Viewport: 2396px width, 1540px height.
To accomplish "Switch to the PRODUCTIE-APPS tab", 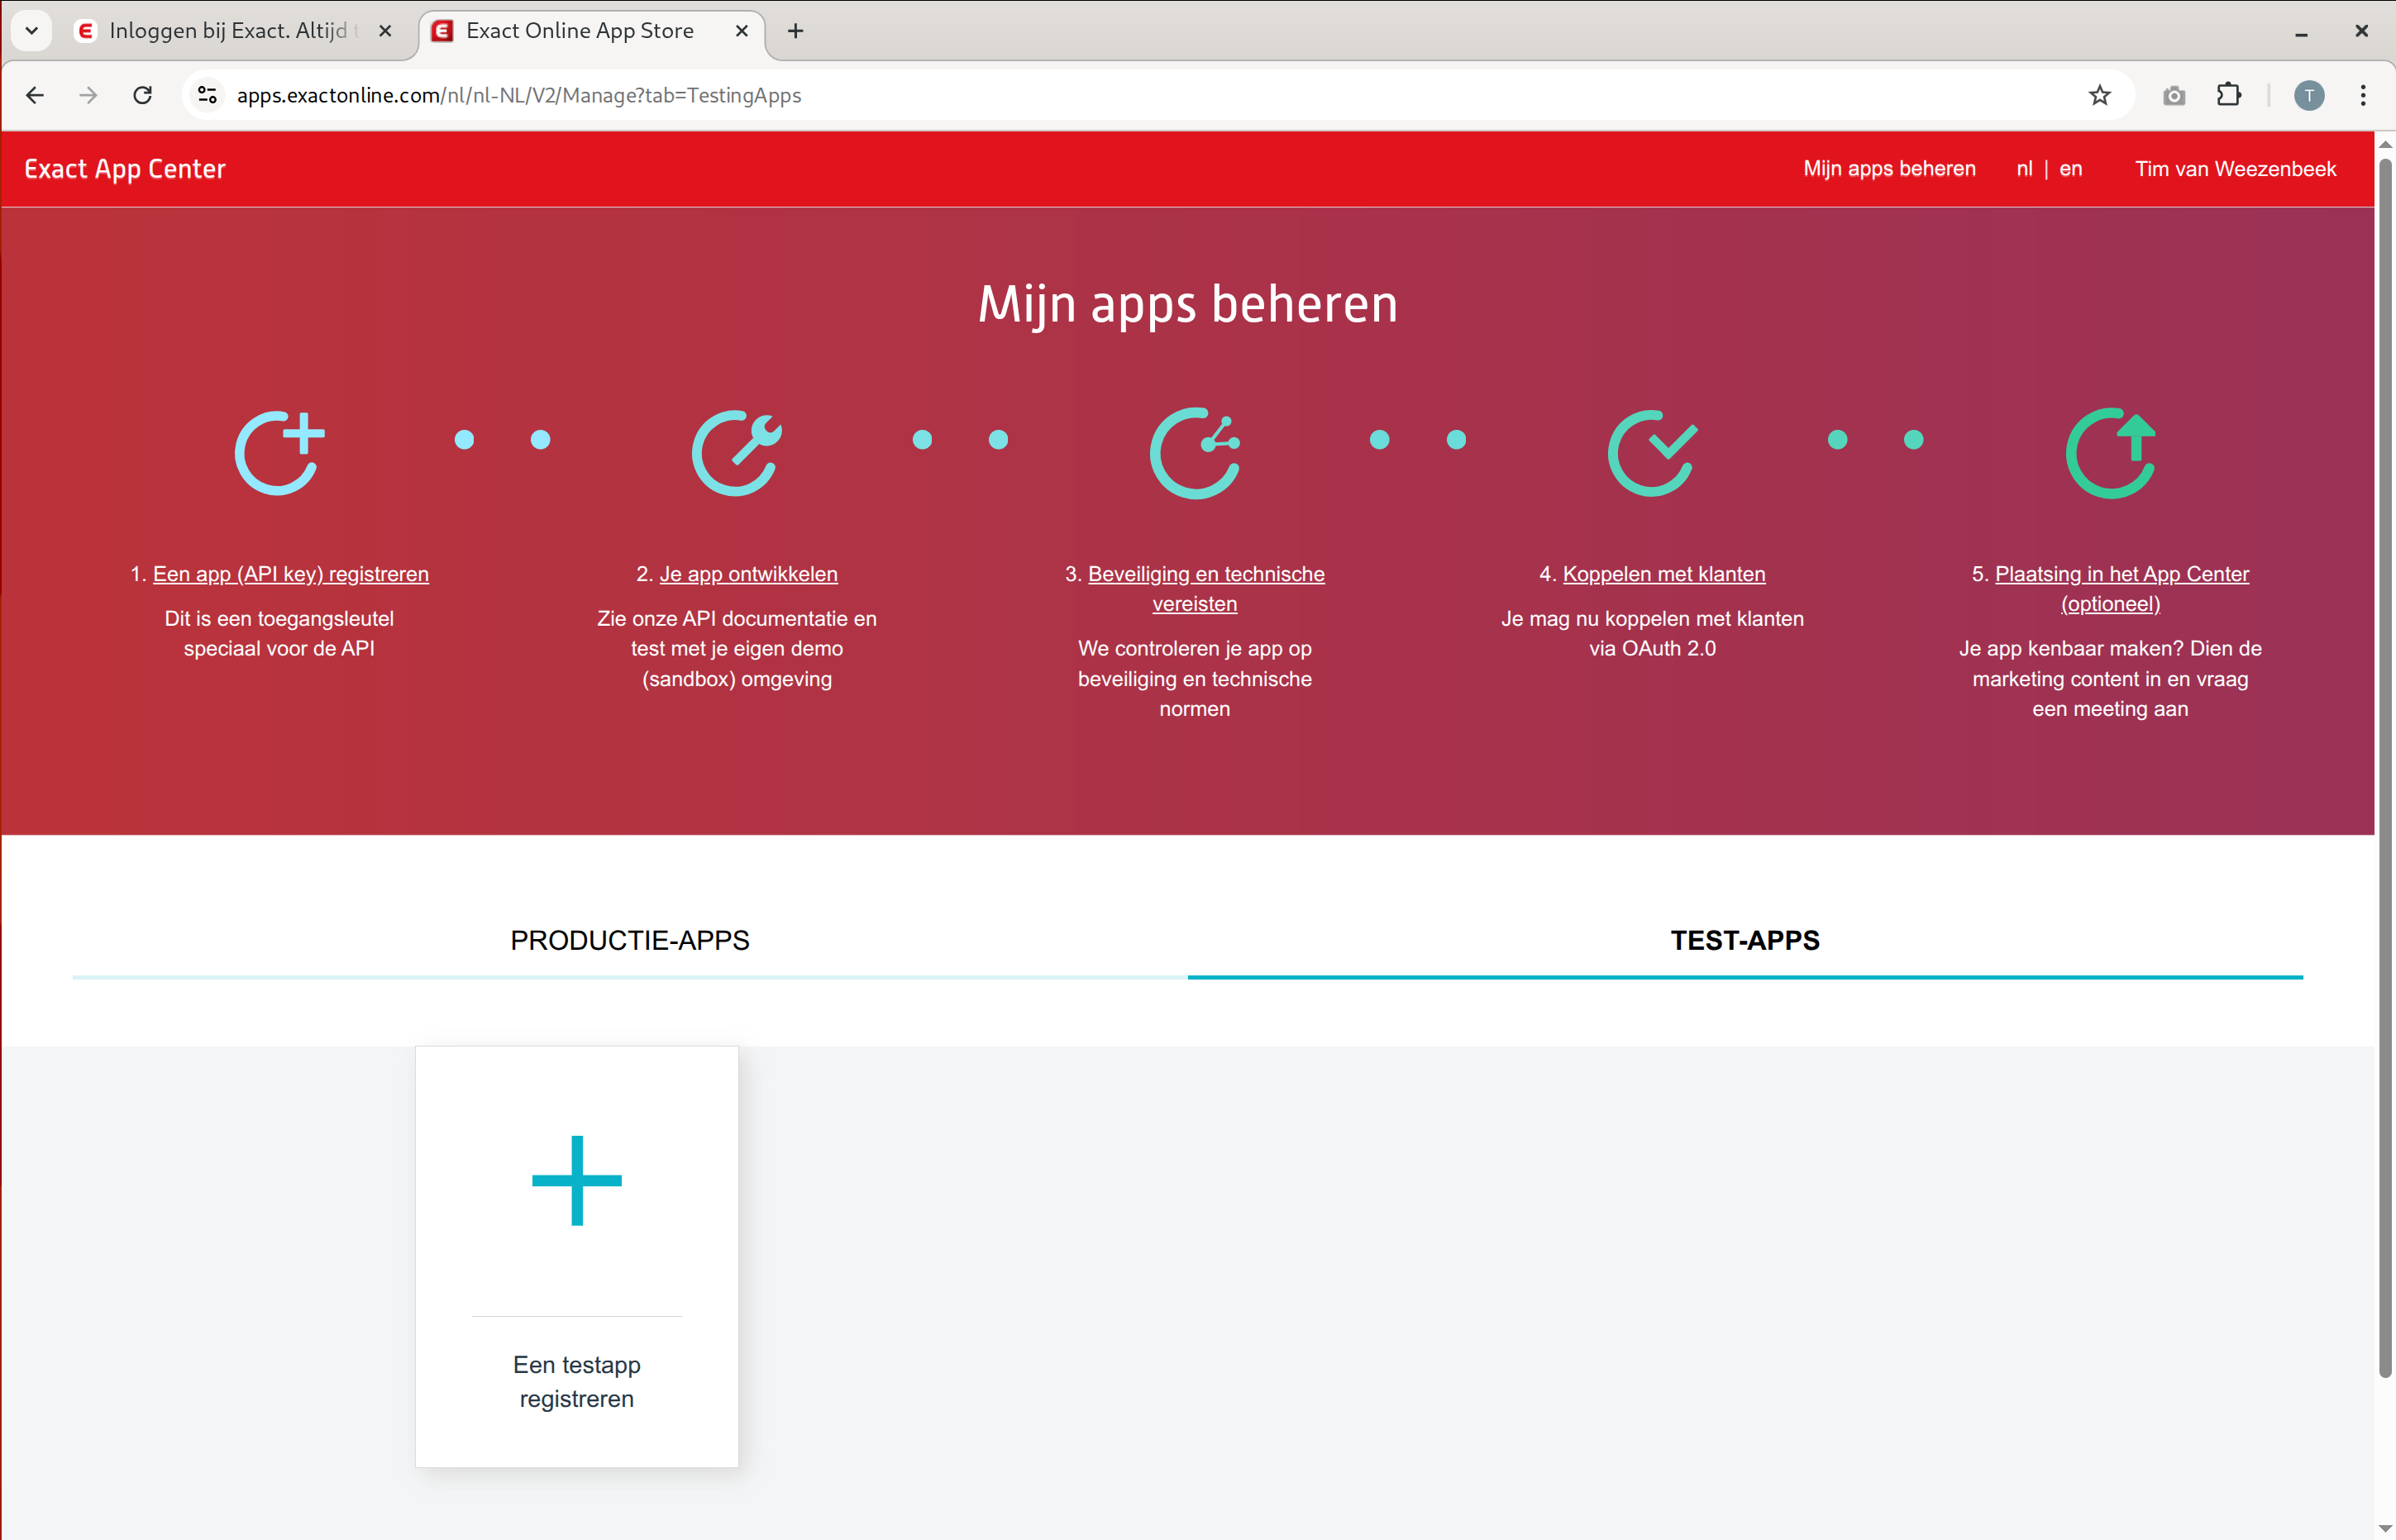I will pyautogui.click(x=629, y=940).
